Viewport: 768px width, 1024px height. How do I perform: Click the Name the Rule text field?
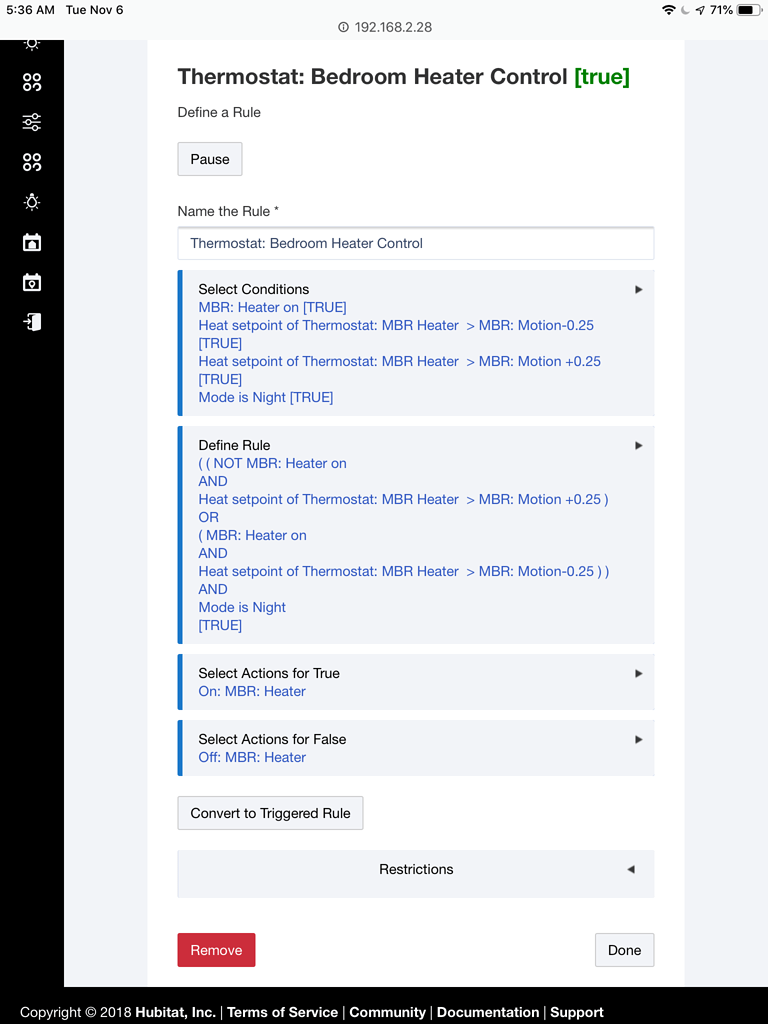[x=415, y=243]
